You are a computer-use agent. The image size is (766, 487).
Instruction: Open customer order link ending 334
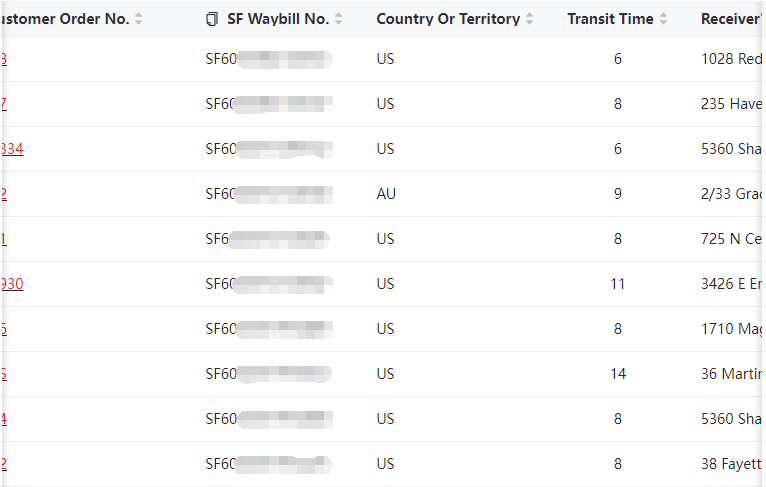coord(12,149)
